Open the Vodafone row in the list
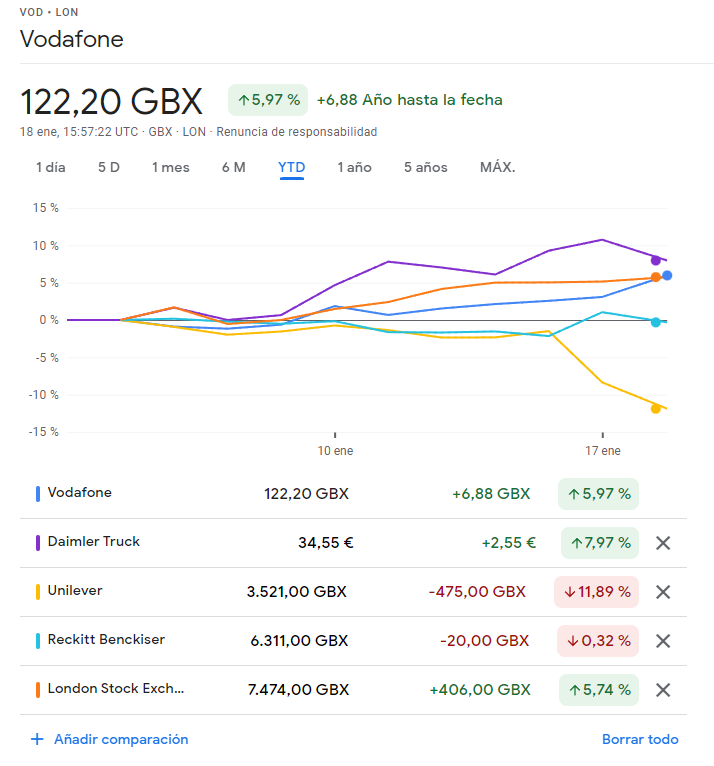This screenshot has width=714, height=766. point(80,493)
